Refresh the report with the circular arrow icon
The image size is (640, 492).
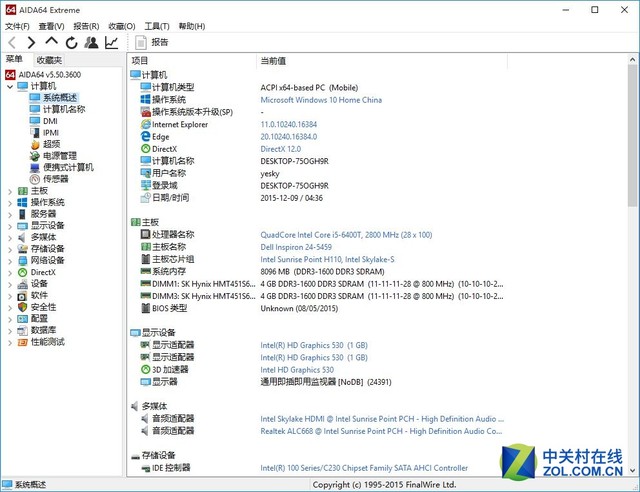(x=71, y=42)
